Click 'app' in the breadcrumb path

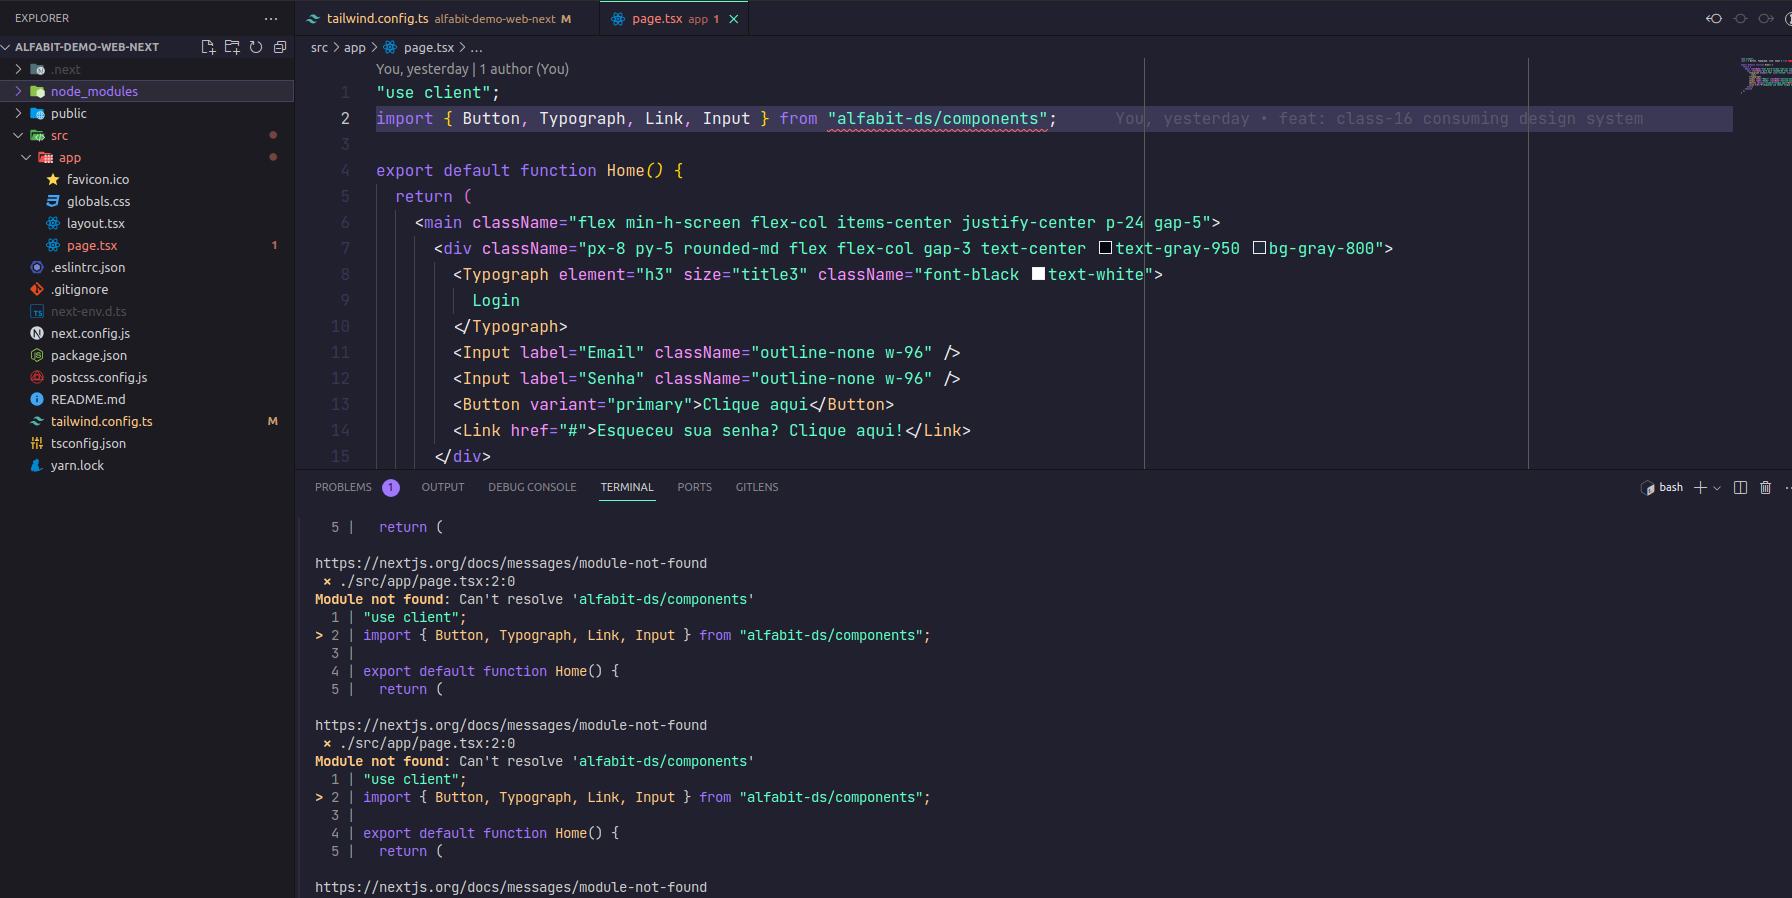pyautogui.click(x=355, y=48)
